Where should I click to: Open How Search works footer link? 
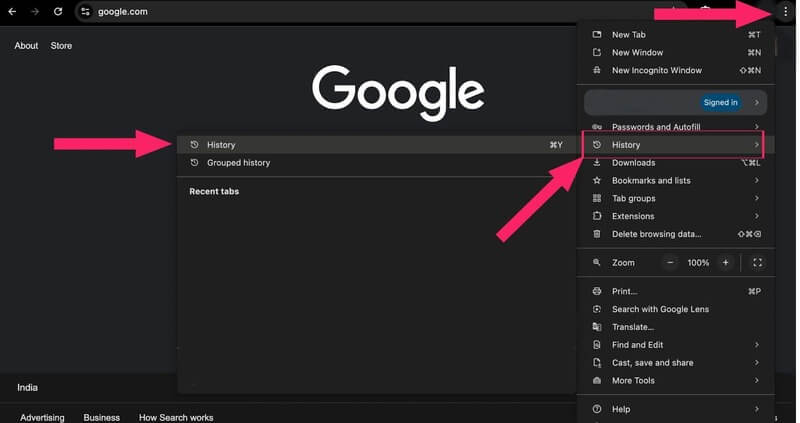pos(176,417)
